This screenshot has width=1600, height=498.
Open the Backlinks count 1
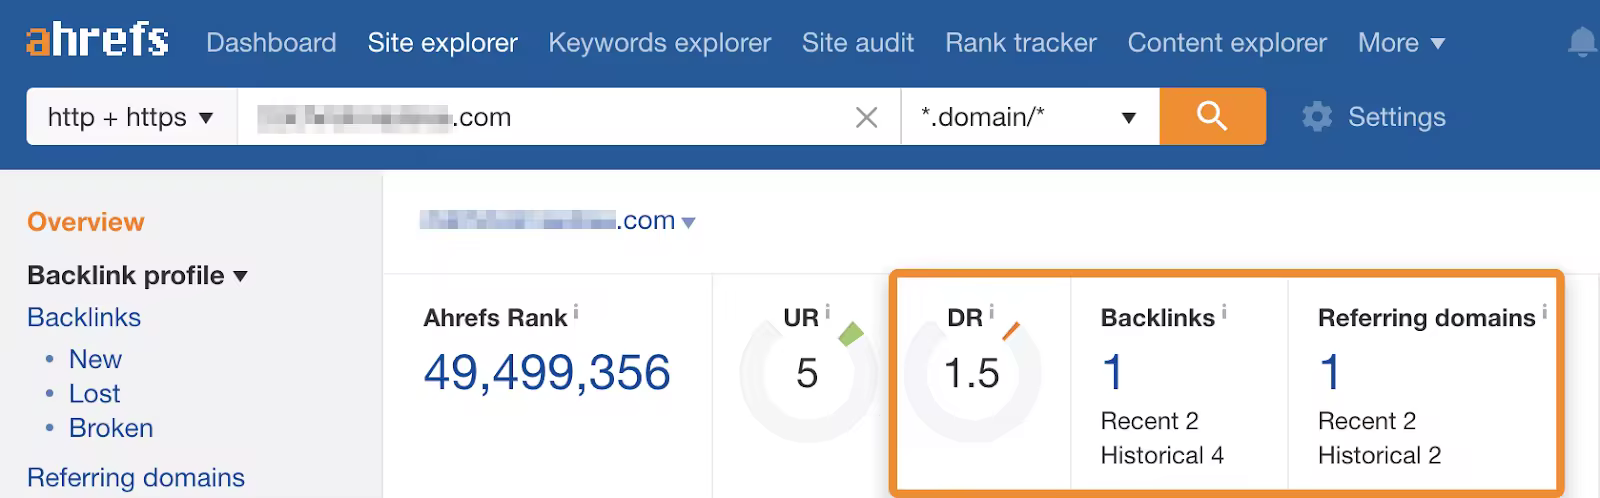tap(1112, 373)
